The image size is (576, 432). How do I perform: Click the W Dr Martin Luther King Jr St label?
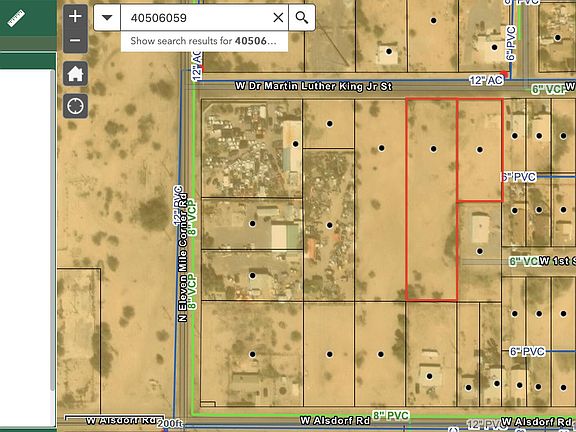314,86
